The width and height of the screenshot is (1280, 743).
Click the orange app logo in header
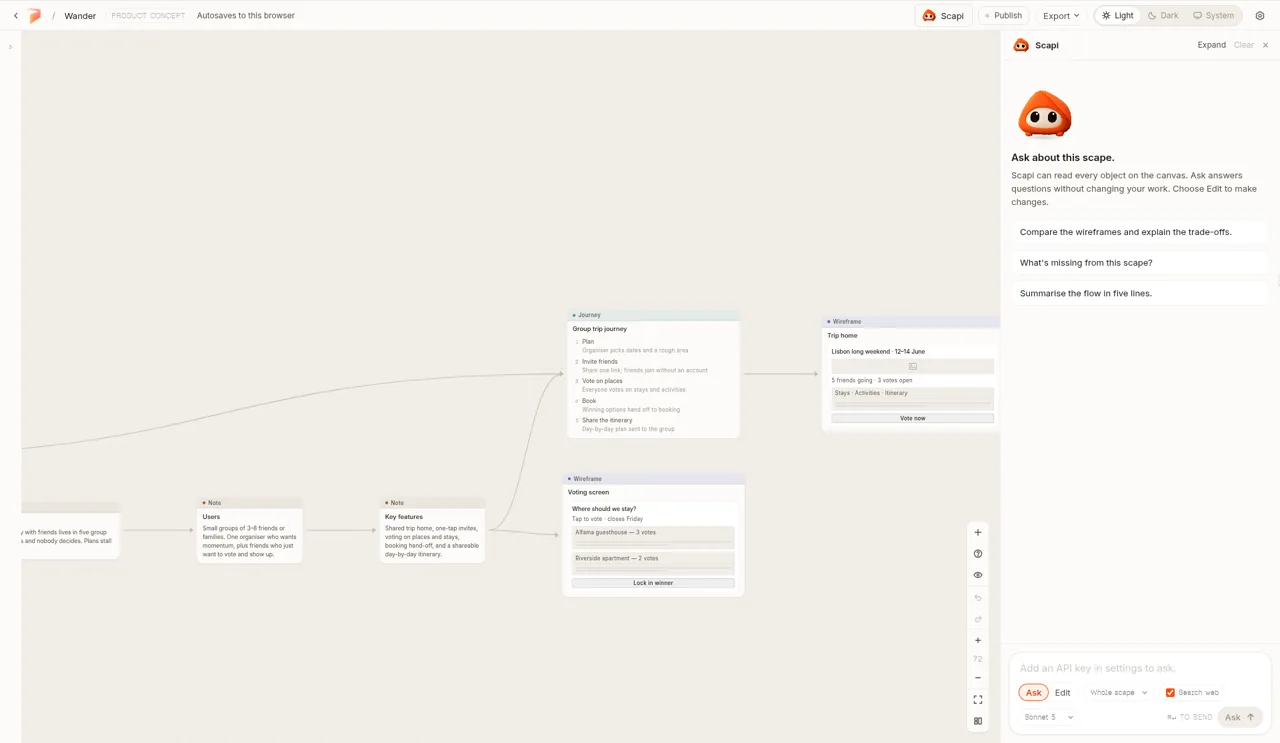[x=35, y=16]
